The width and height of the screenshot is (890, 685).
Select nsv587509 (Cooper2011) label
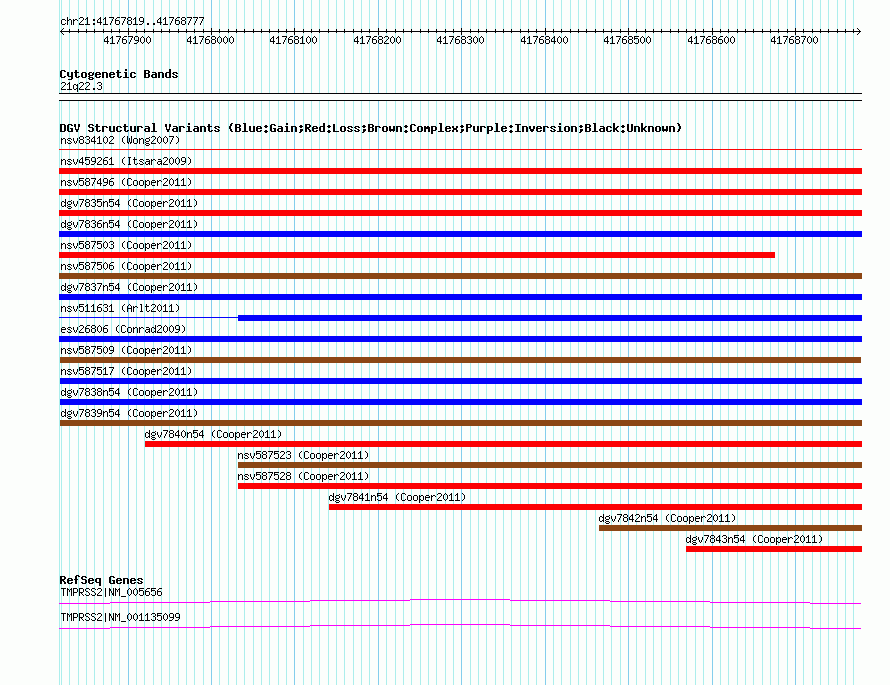click(126, 350)
